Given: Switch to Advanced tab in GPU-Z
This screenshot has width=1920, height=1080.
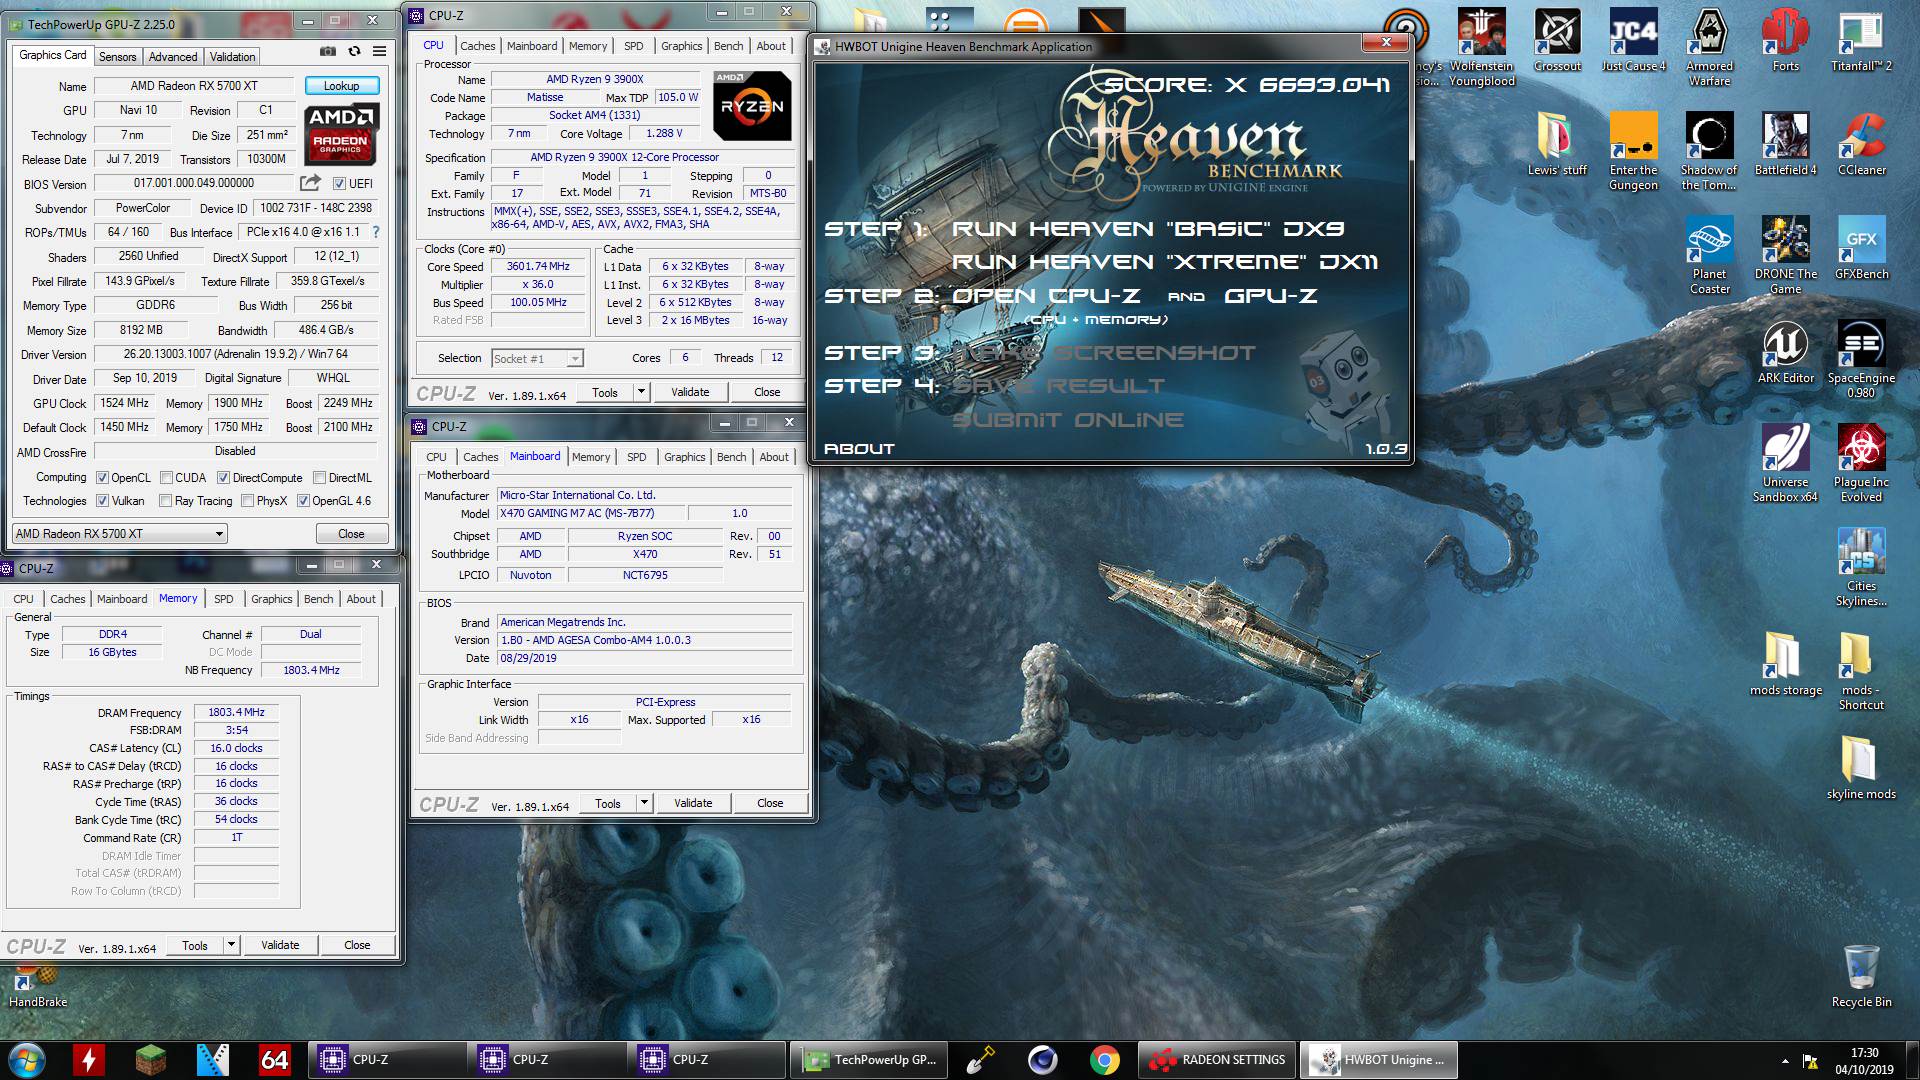Looking at the screenshot, I should [173, 57].
